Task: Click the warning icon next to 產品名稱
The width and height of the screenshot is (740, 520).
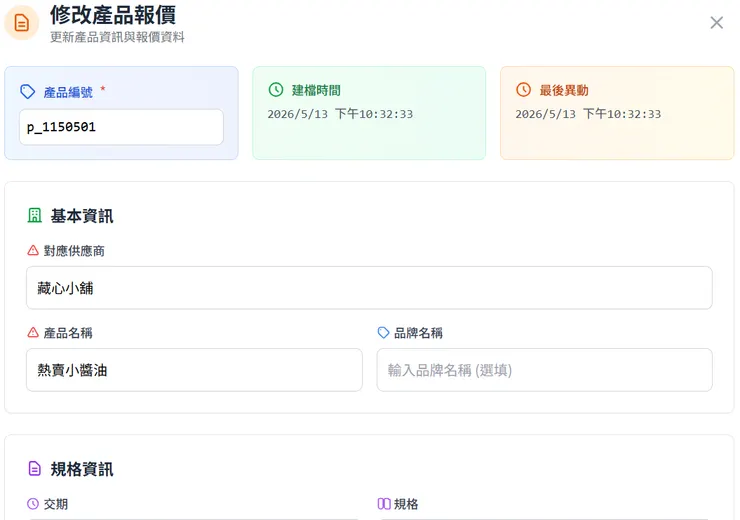Action: [x=33, y=332]
